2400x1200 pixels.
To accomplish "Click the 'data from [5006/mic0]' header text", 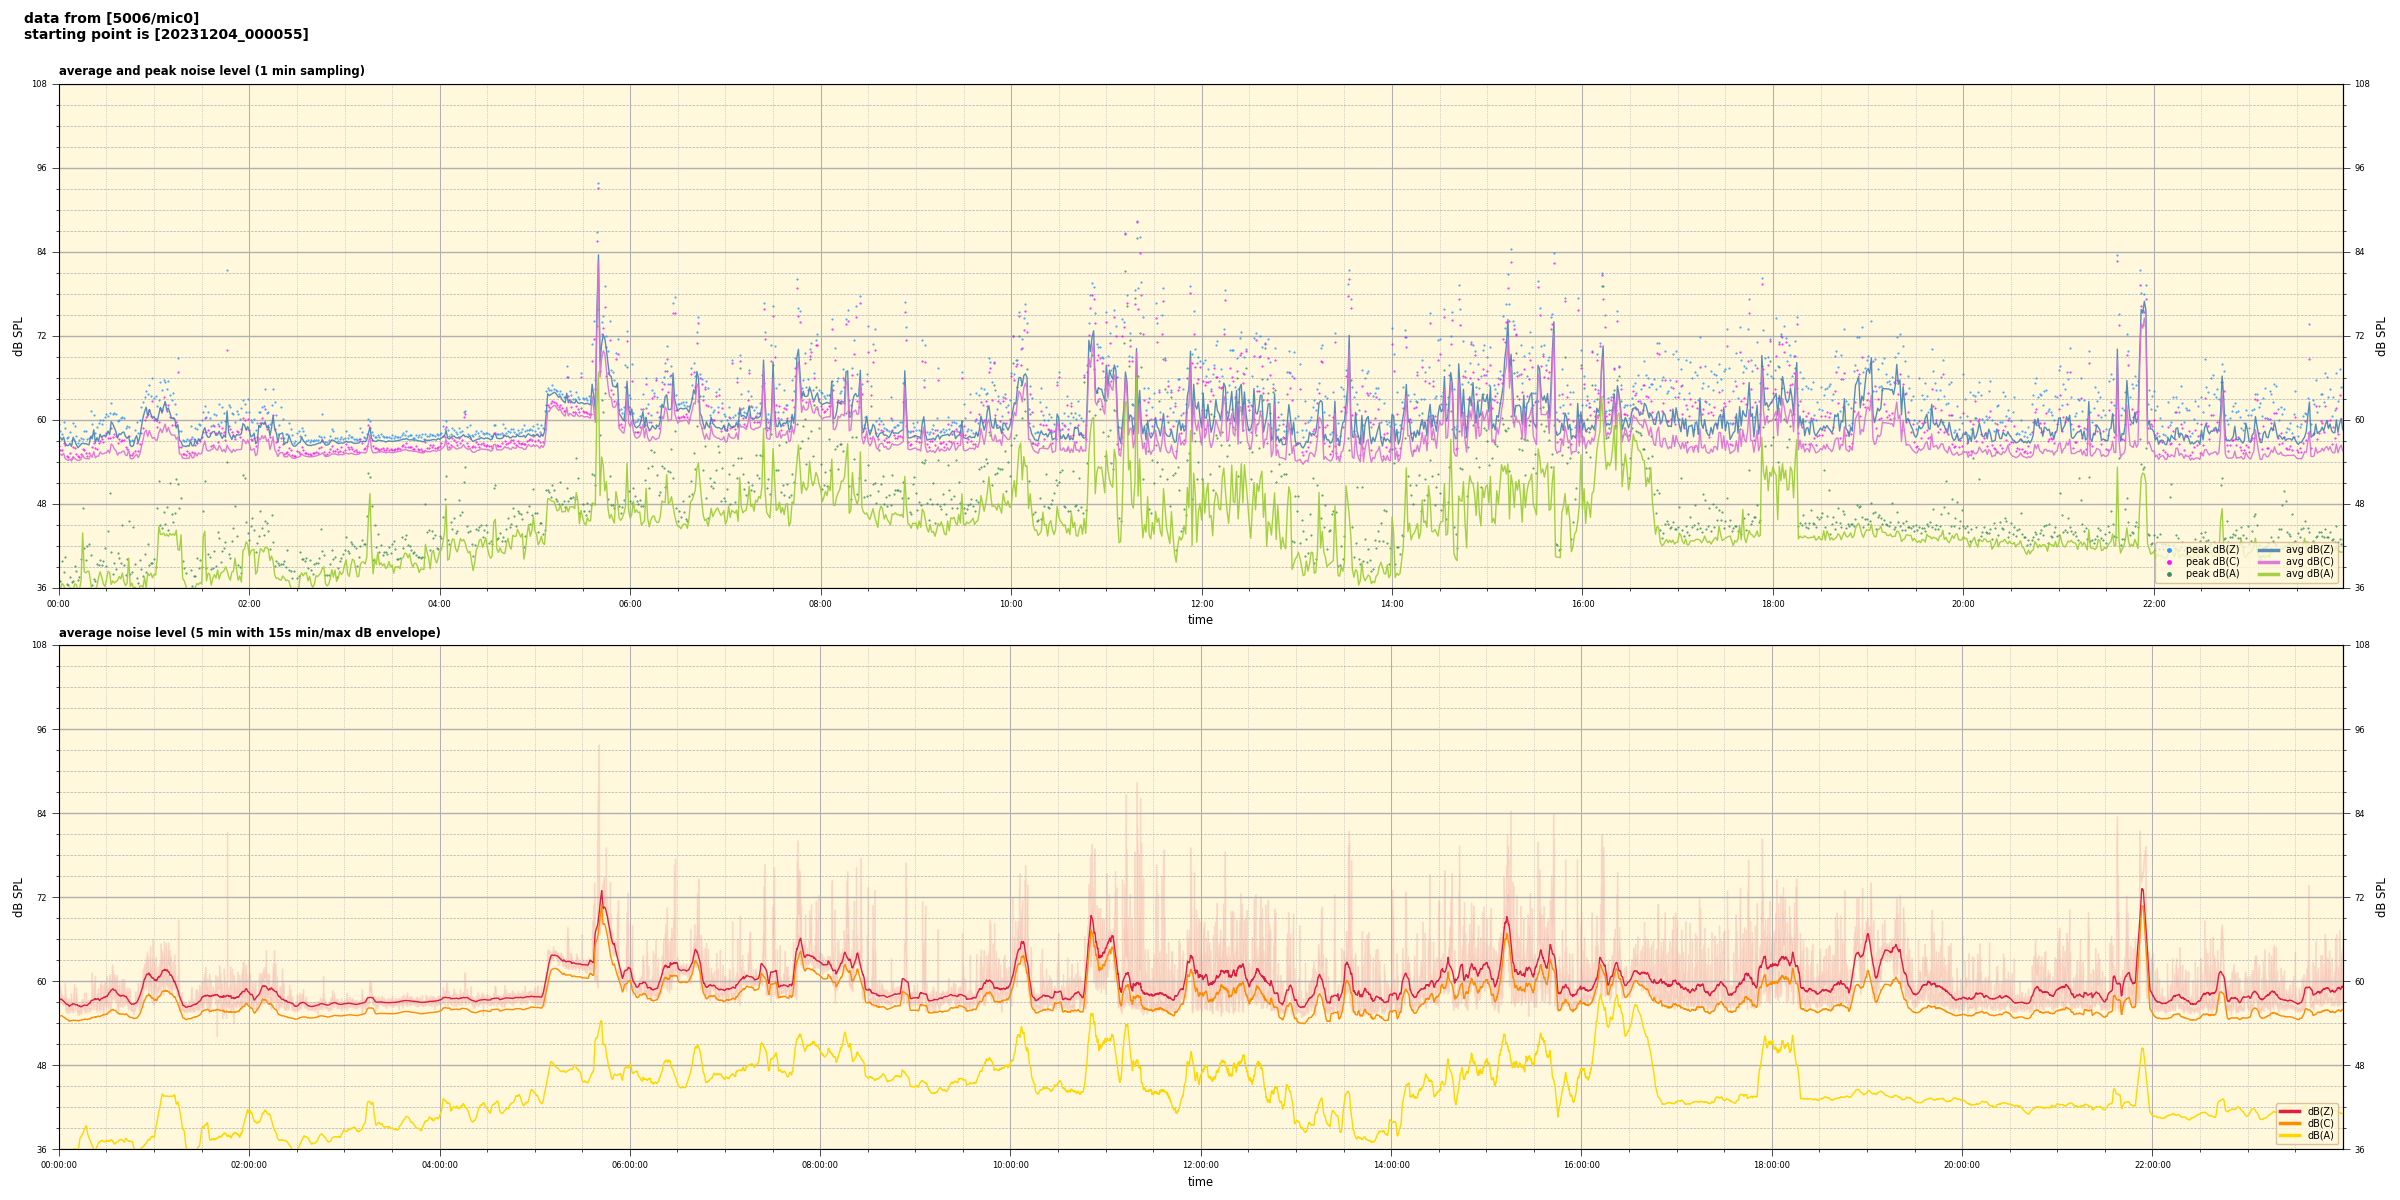I will click(x=111, y=18).
